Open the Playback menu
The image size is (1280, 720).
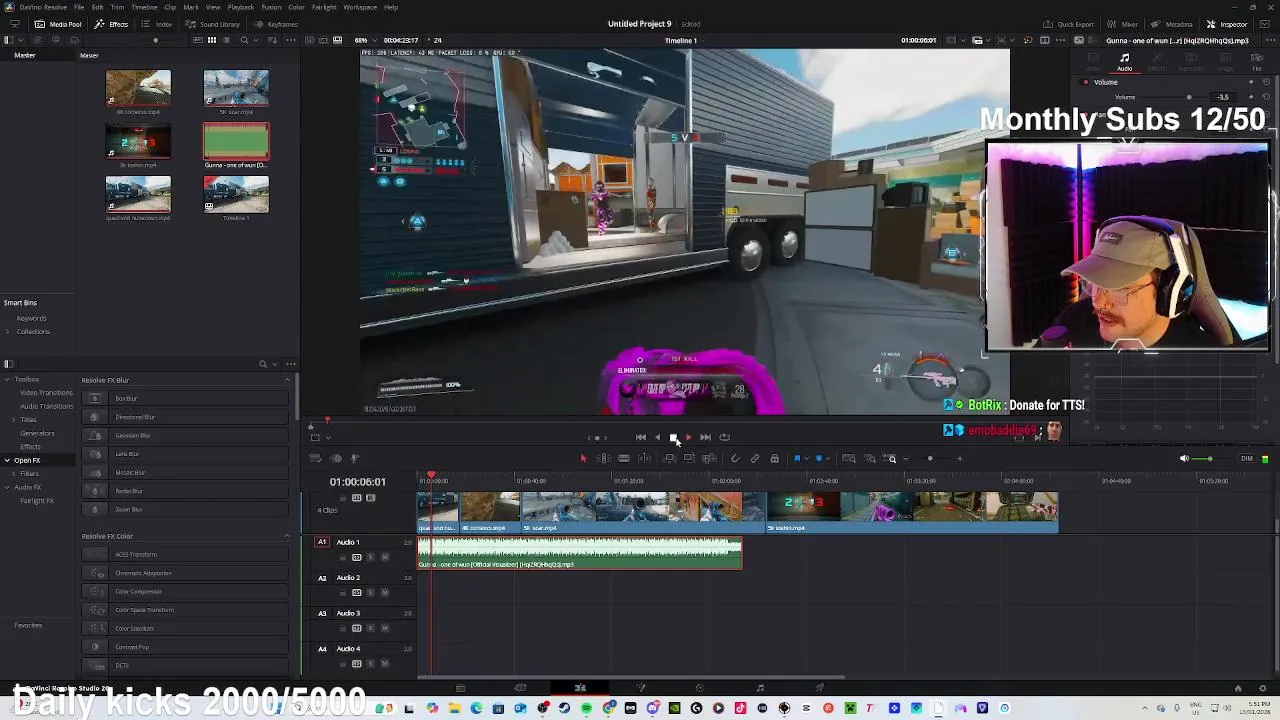click(x=241, y=7)
